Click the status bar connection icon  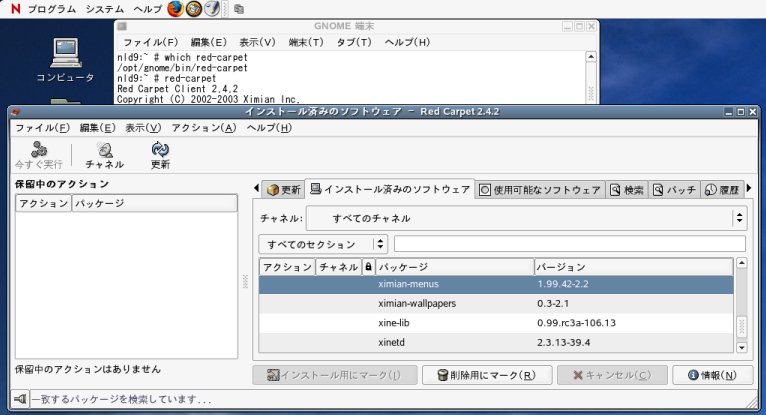point(20,399)
